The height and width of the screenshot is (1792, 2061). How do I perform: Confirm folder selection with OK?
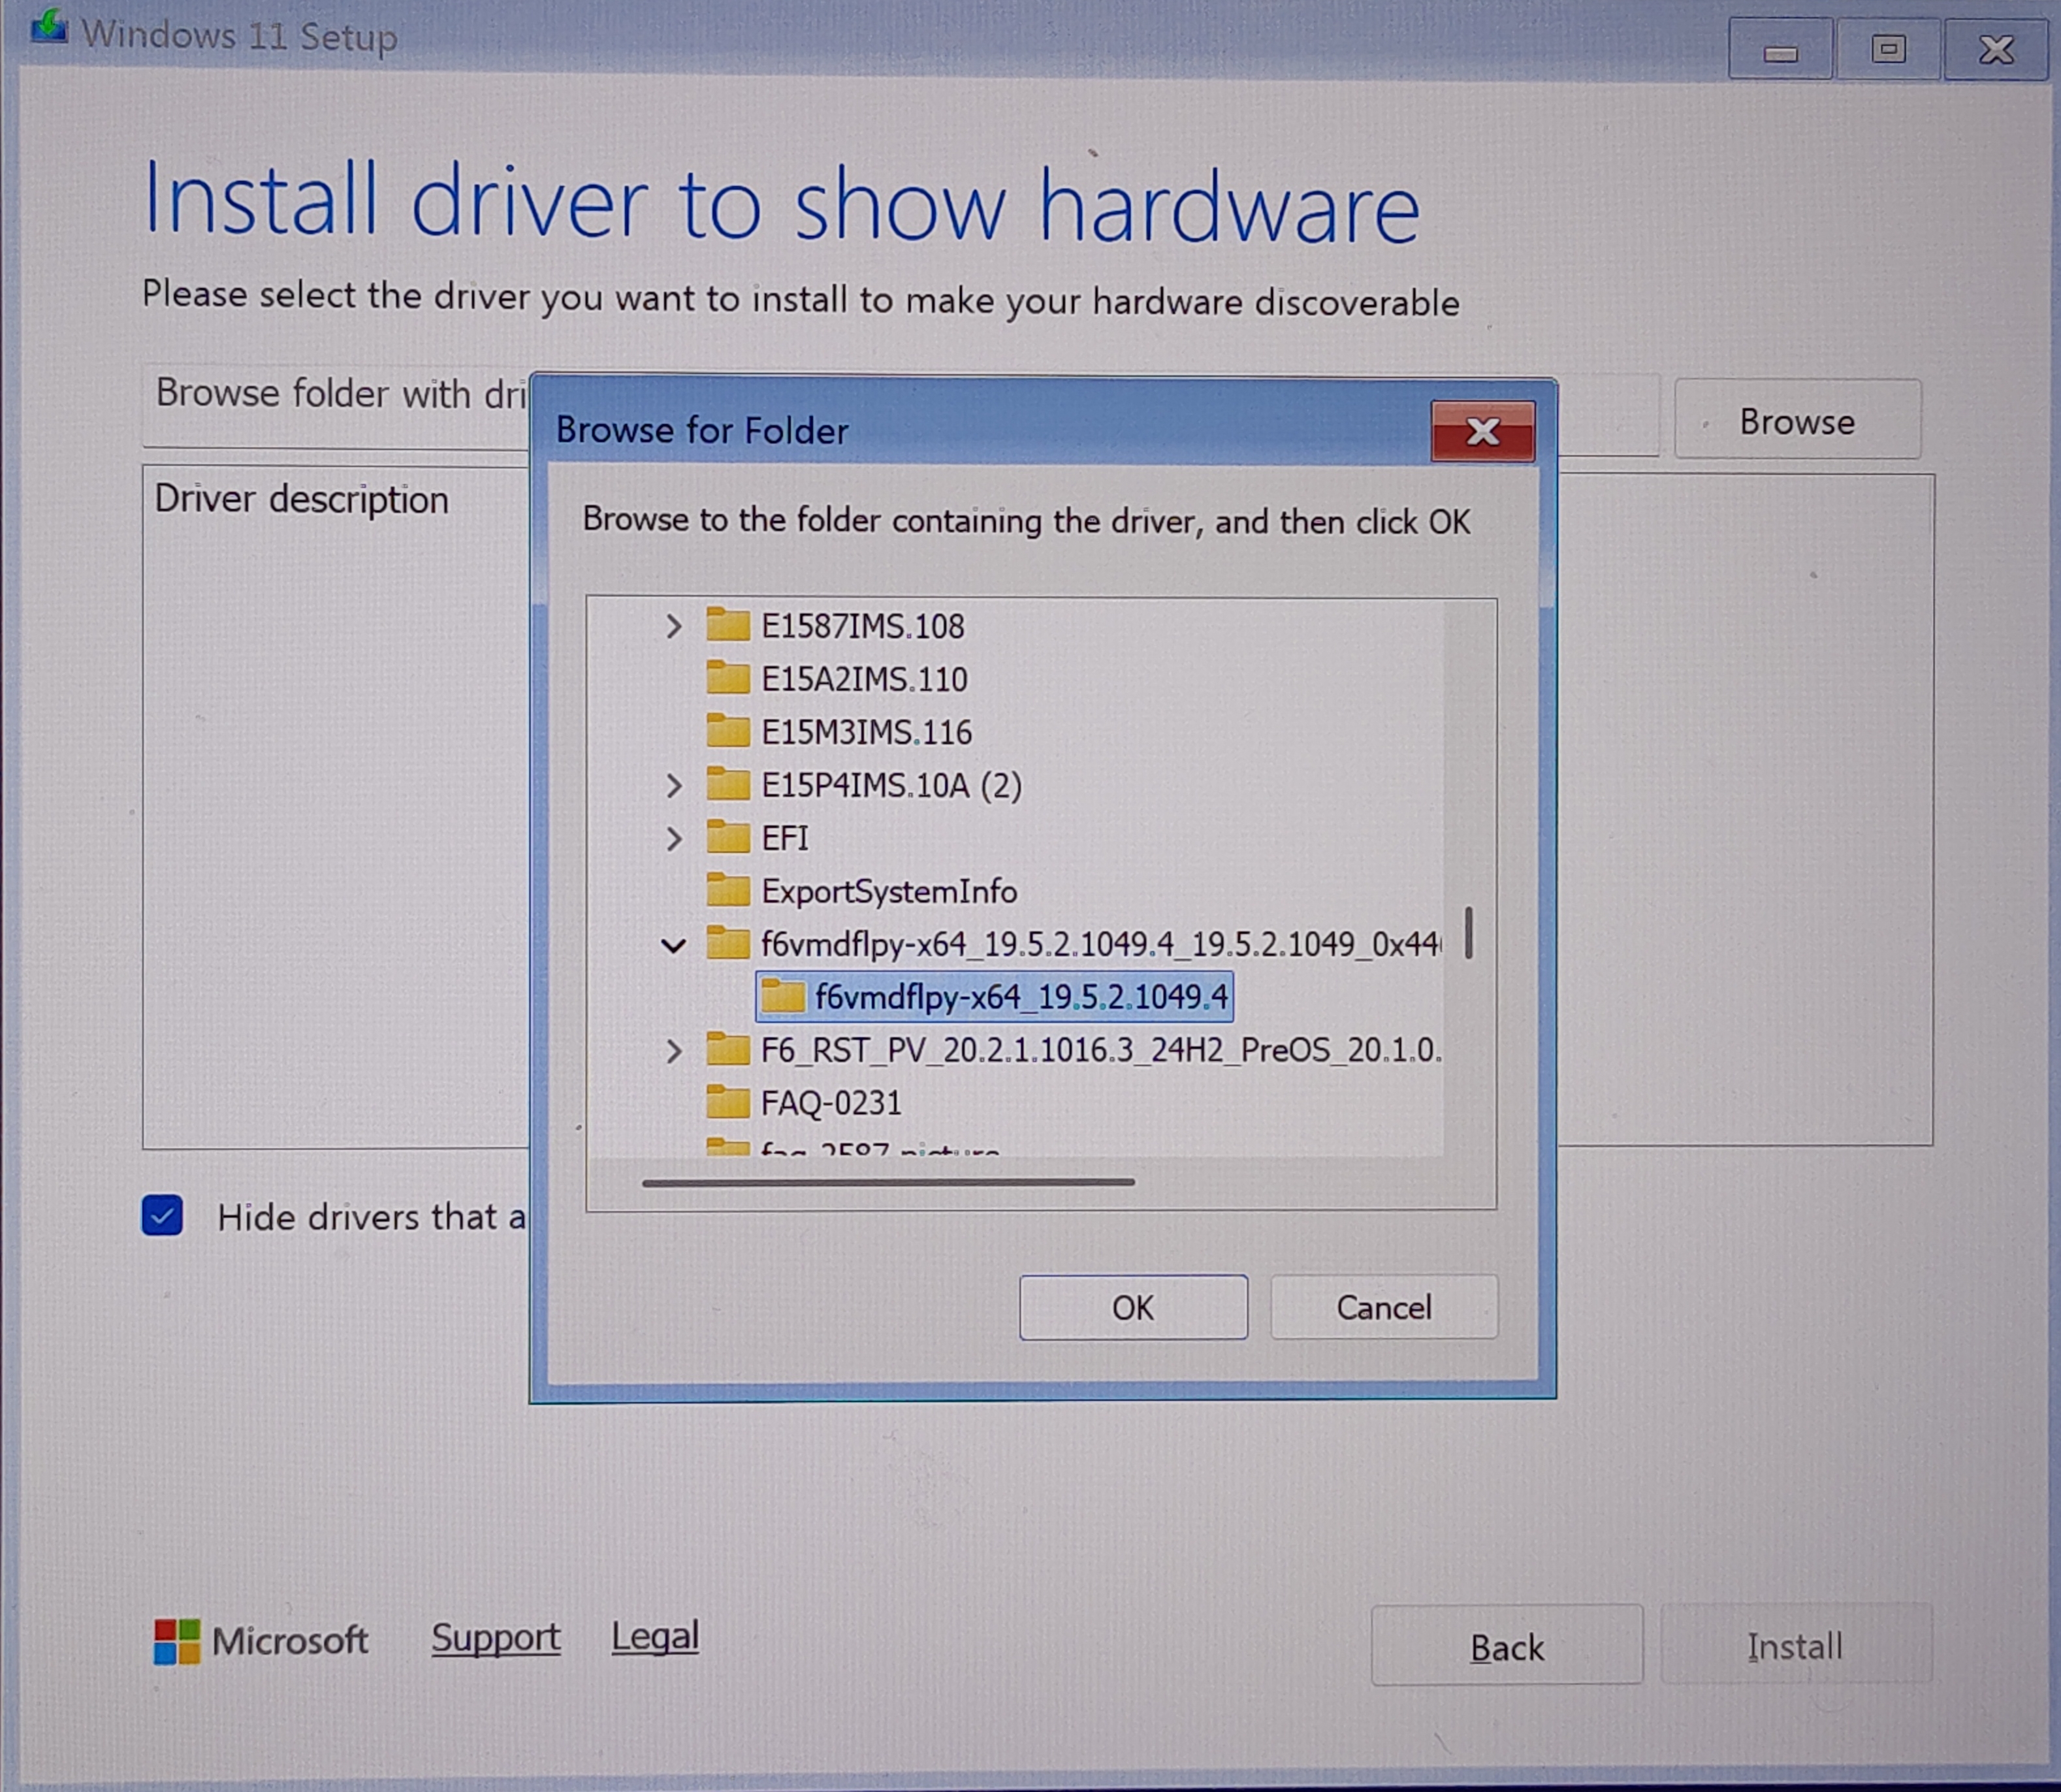[x=1133, y=1307]
